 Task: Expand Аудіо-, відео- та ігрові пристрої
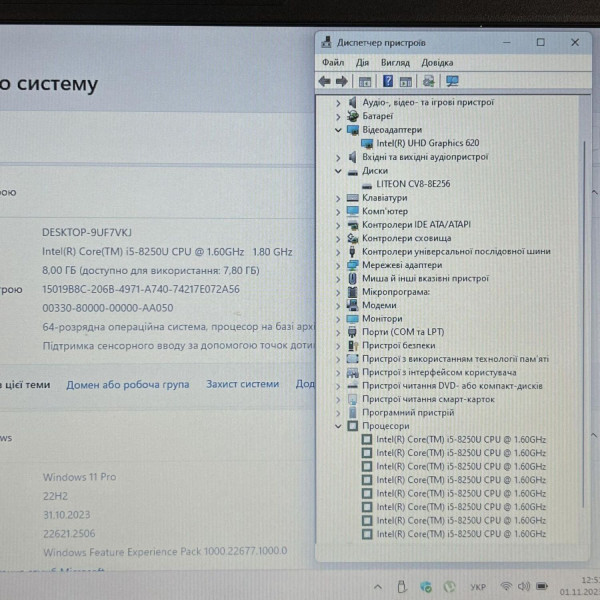(x=338, y=103)
